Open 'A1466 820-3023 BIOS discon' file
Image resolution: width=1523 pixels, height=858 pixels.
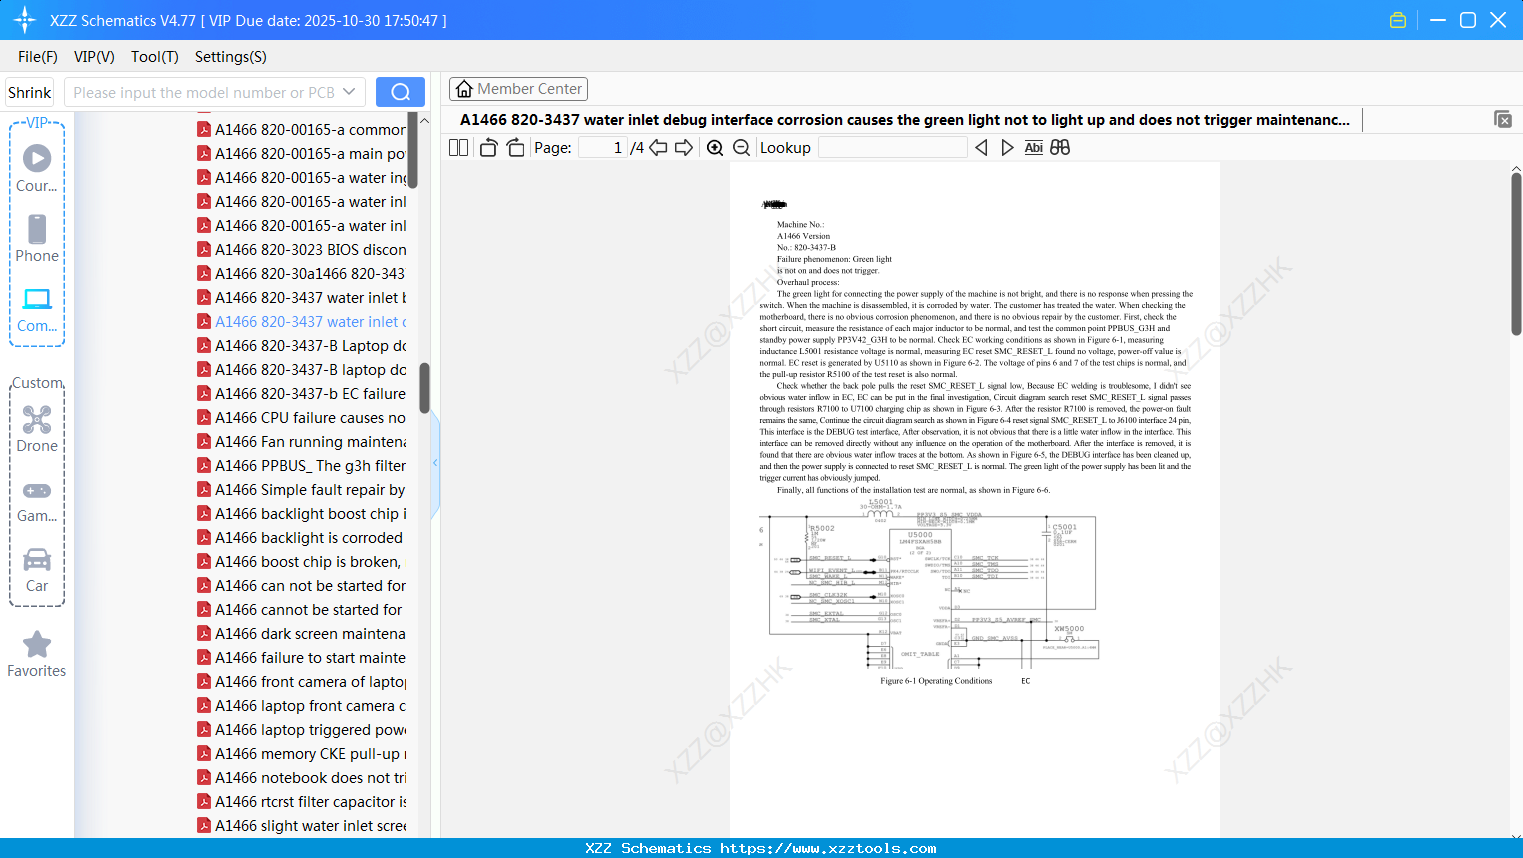tap(301, 250)
